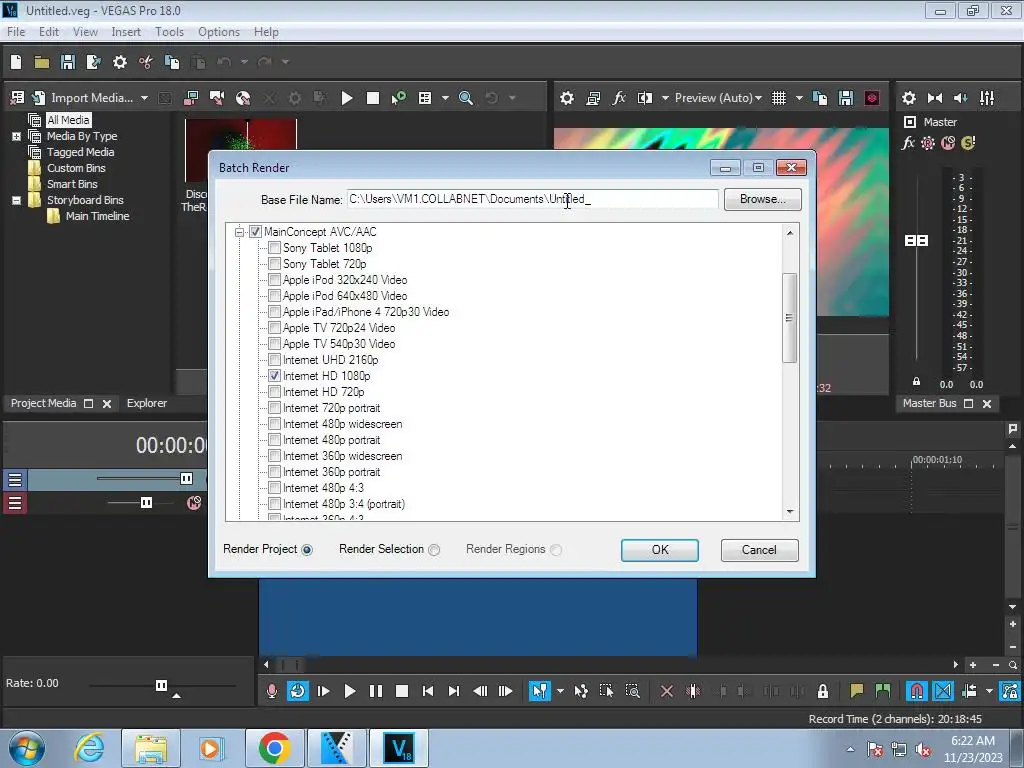Click the New project icon
This screenshot has width=1024, height=768.
(16, 62)
